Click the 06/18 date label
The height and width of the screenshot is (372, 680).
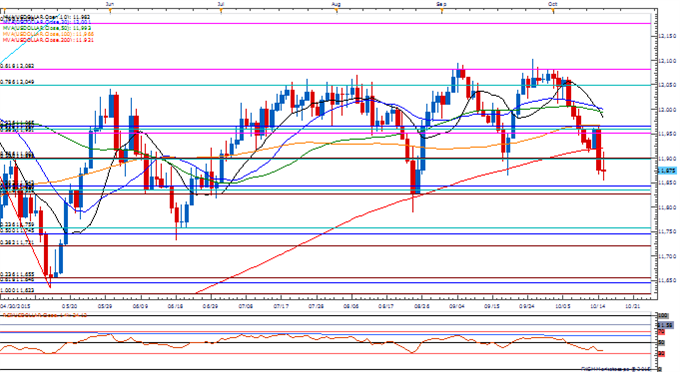[x=176, y=306]
